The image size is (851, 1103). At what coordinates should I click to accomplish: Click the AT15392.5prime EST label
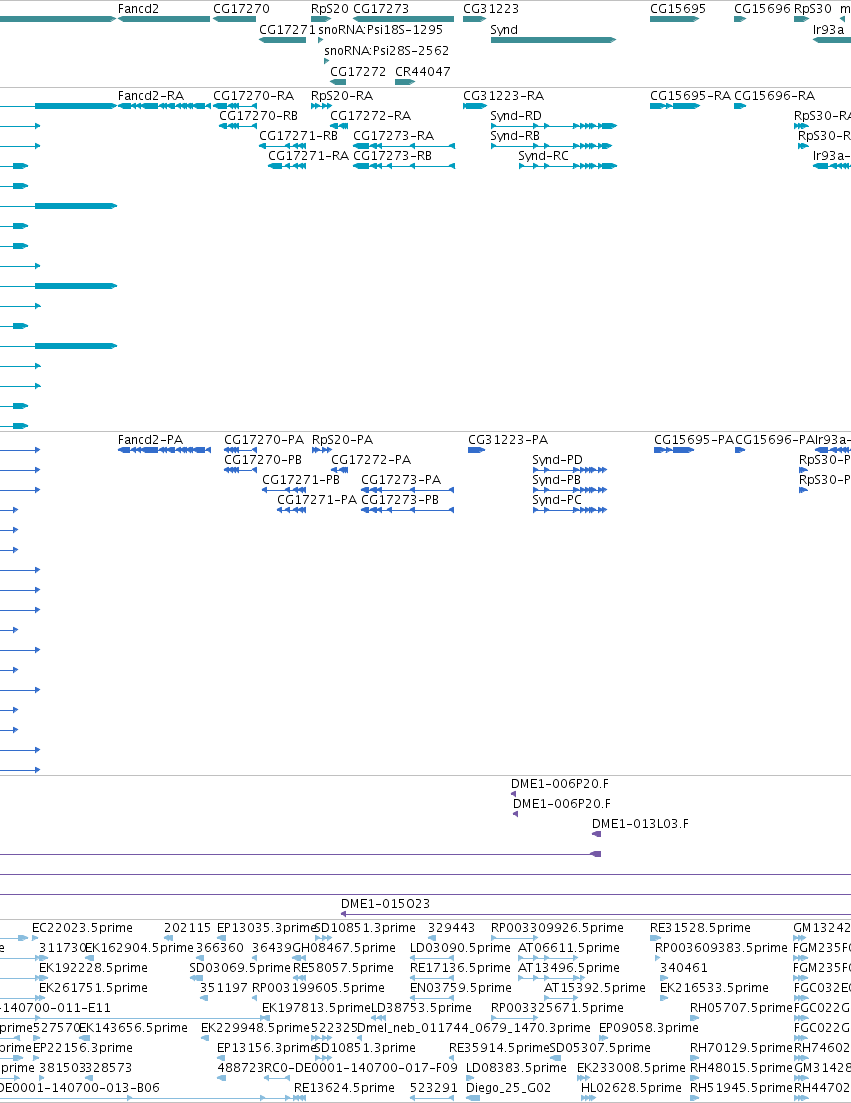point(594,988)
